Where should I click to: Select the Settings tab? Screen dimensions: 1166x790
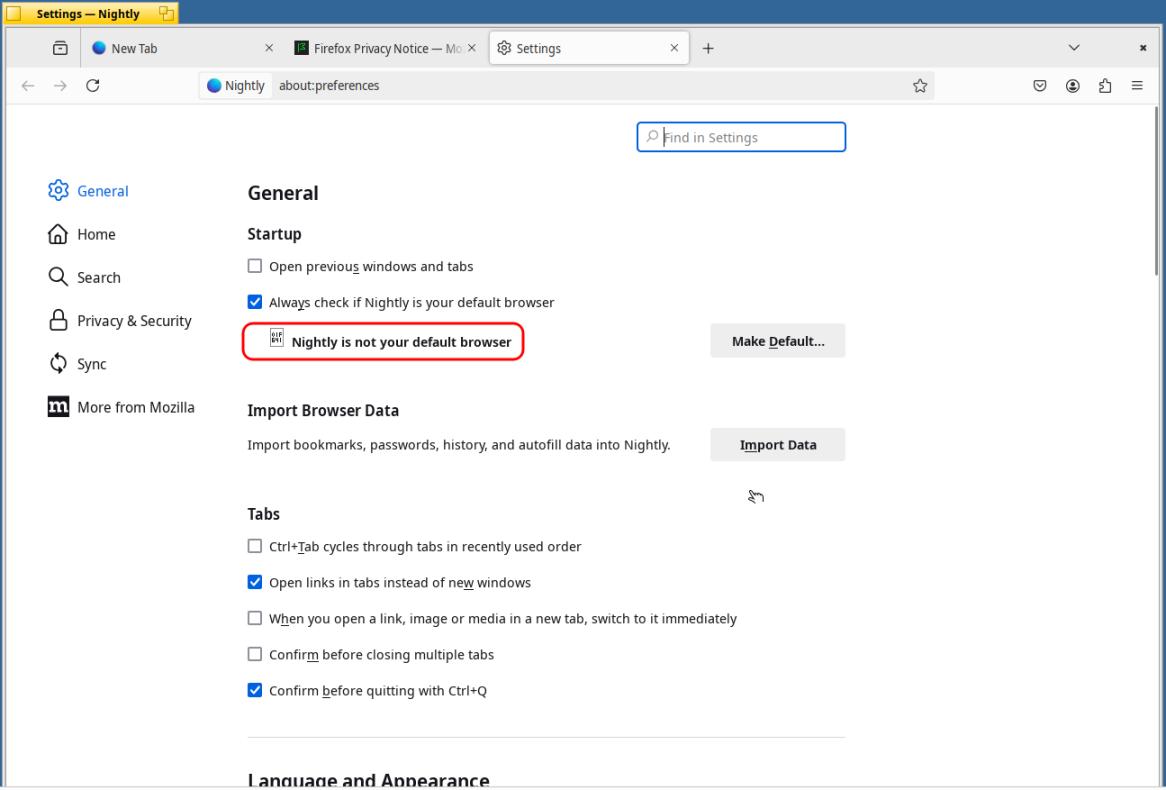pos(589,48)
